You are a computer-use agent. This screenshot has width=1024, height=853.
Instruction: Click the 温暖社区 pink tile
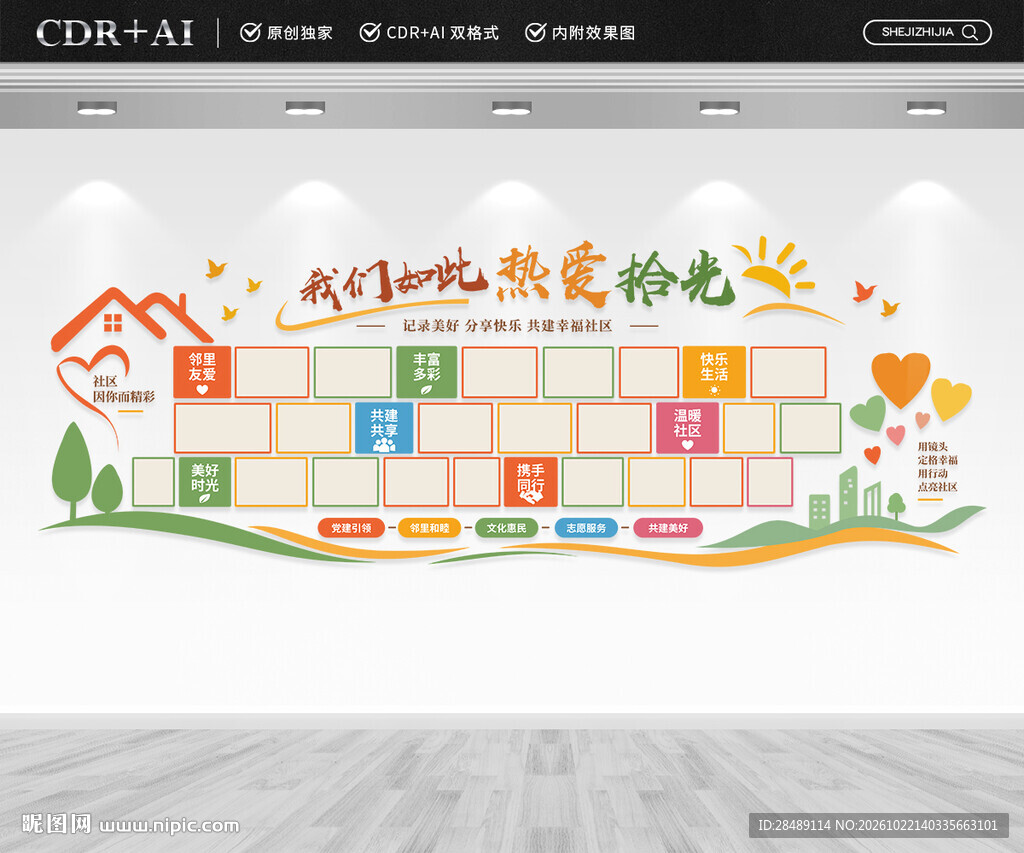tap(687, 428)
